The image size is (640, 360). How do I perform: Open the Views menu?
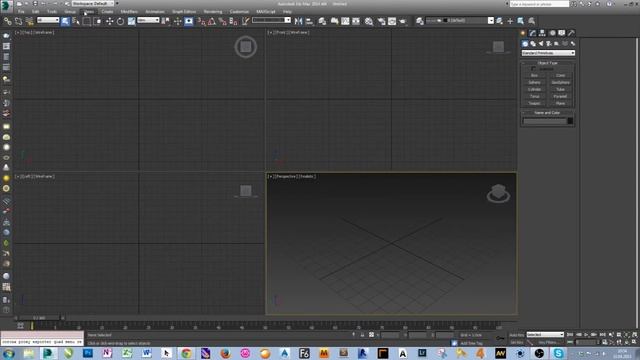pyautogui.click(x=89, y=12)
